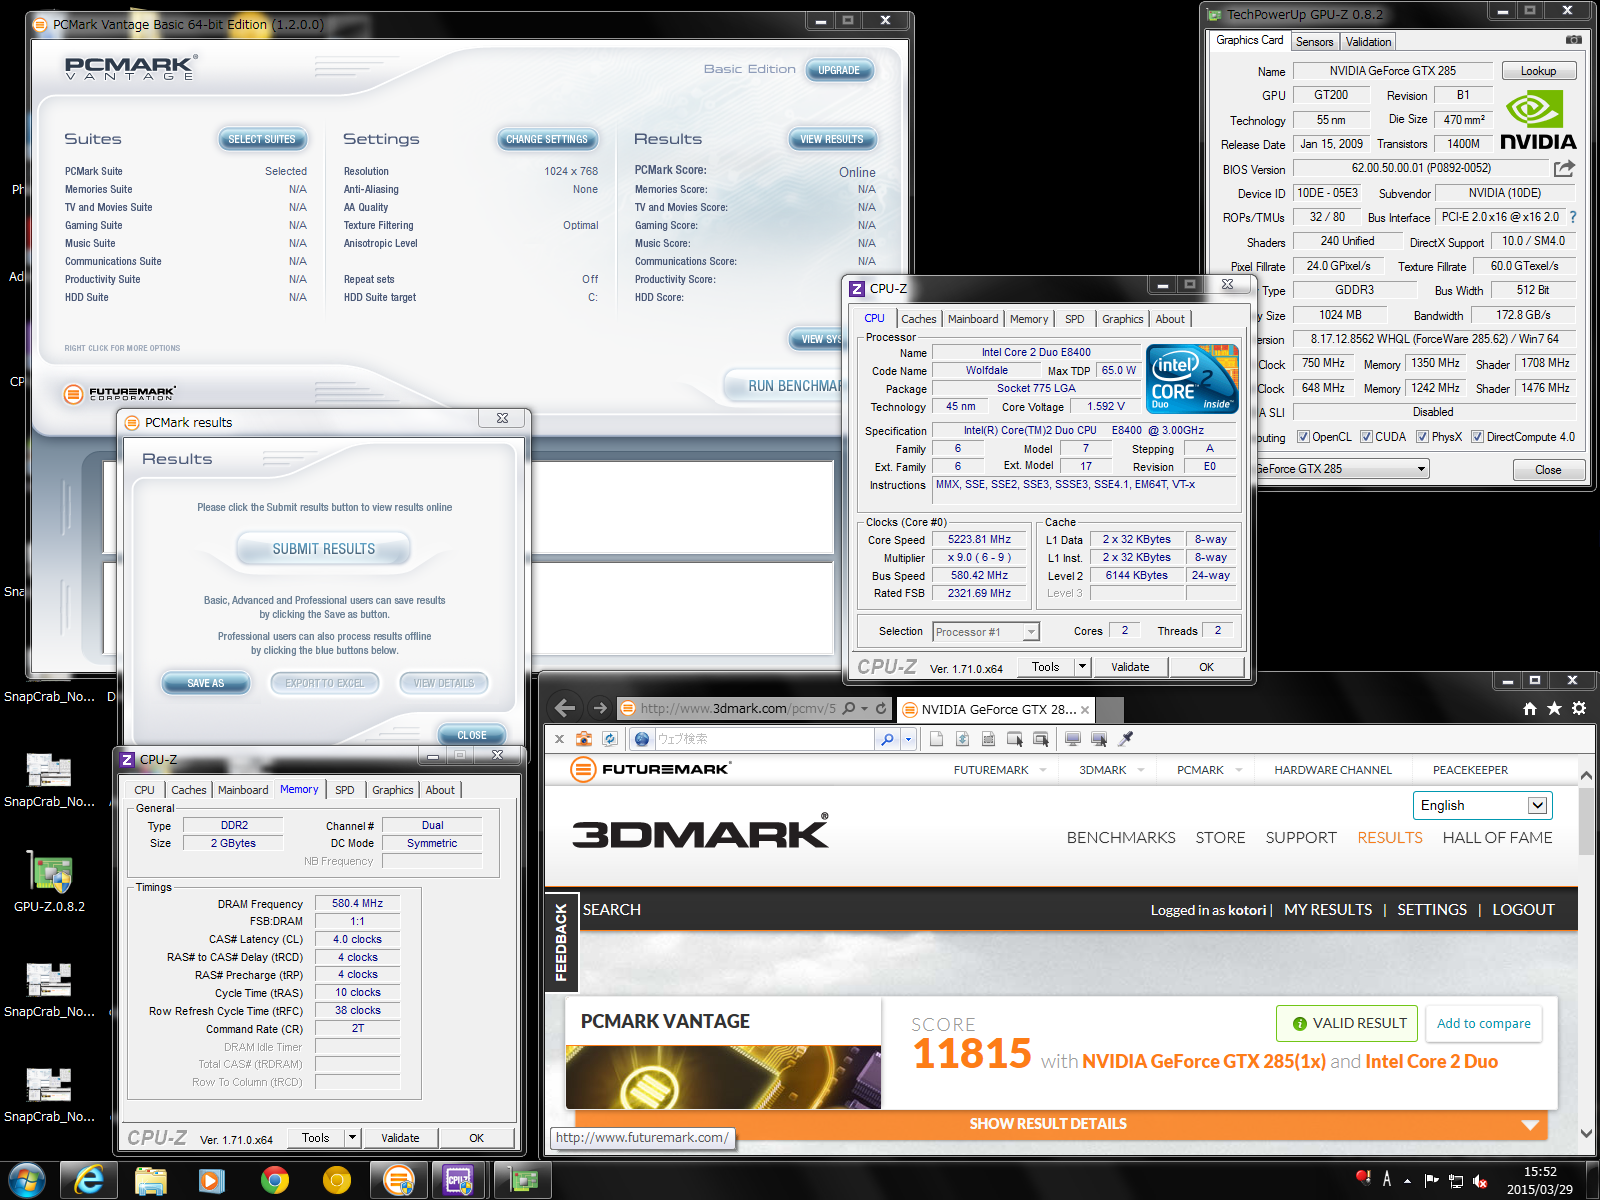This screenshot has height=1200, width=1600.
Task: Click the Futuremark logo on the webpage
Action: click(x=650, y=769)
